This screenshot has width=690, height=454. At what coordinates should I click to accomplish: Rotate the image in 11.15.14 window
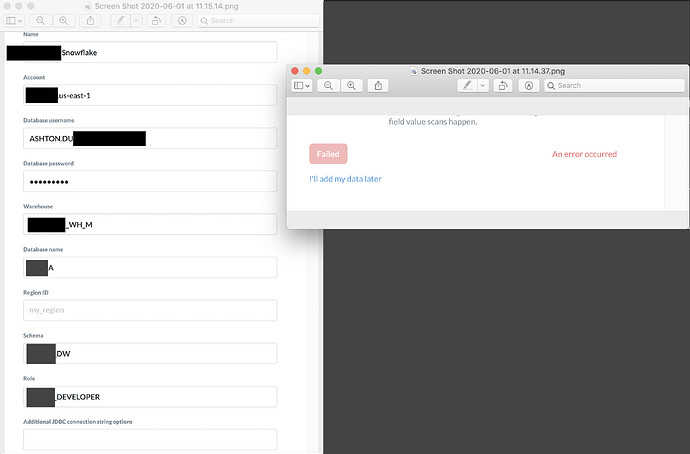click(x=156, y=21)
